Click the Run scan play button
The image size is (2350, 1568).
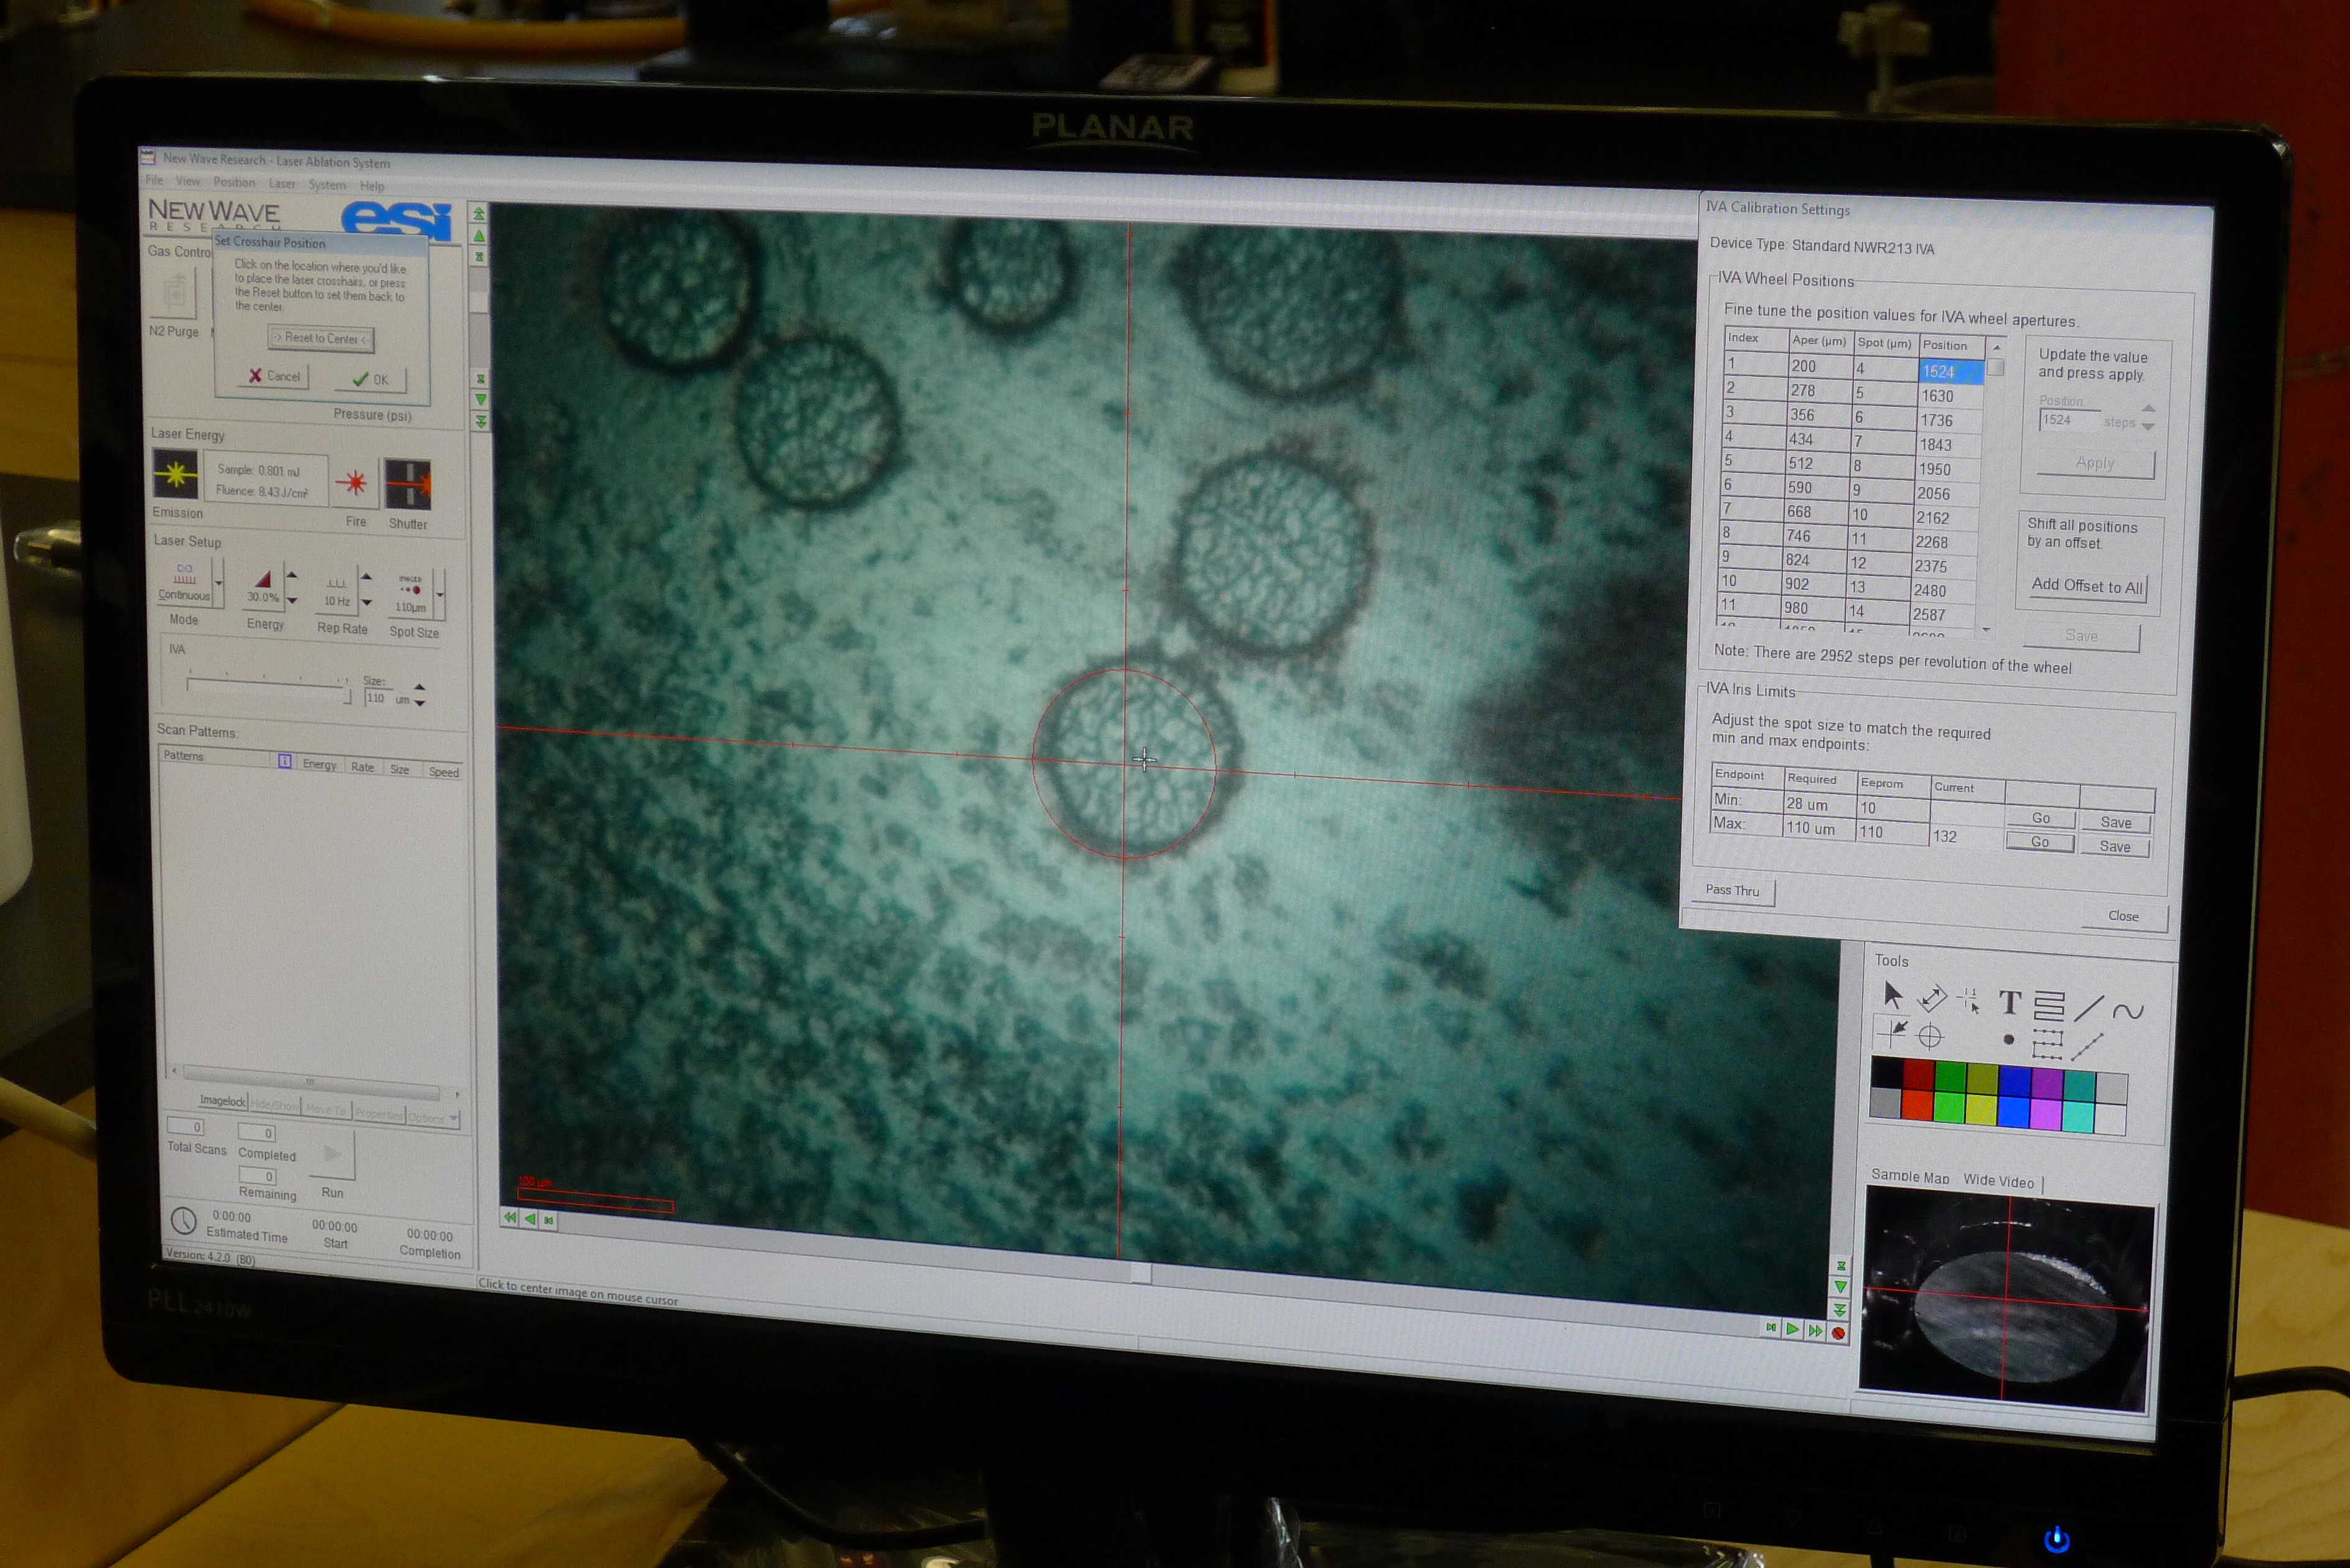(332, 1155)
